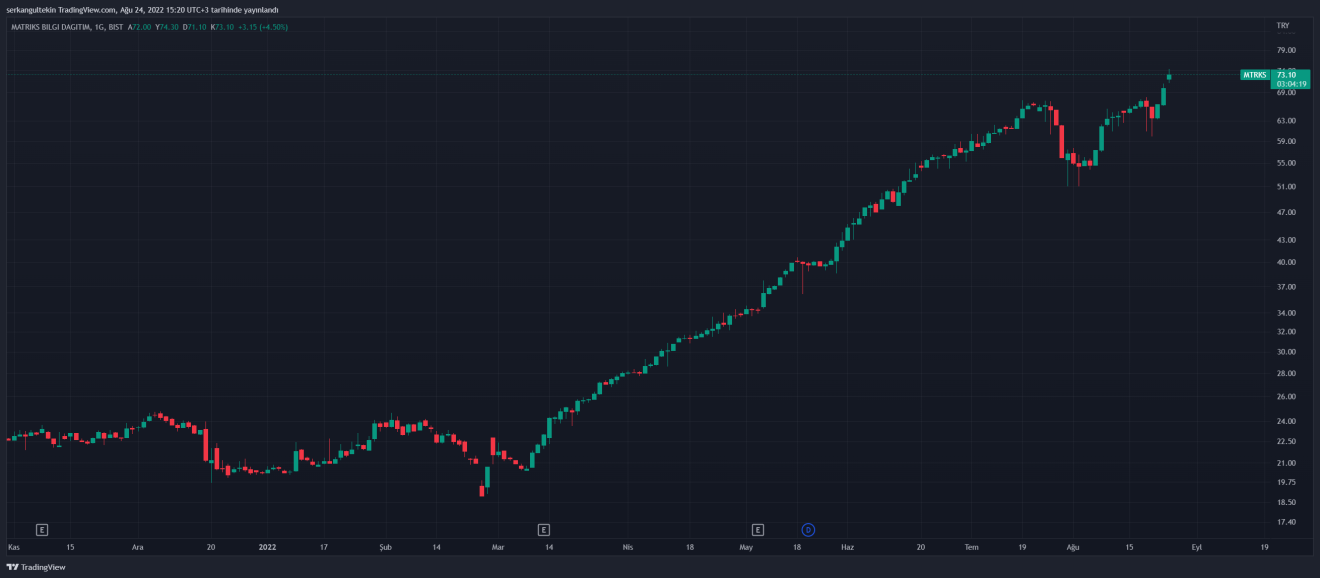Click the Haz label on the date axis
The width and height of the screenshot is (1320, 578).
tap(847, 547)
